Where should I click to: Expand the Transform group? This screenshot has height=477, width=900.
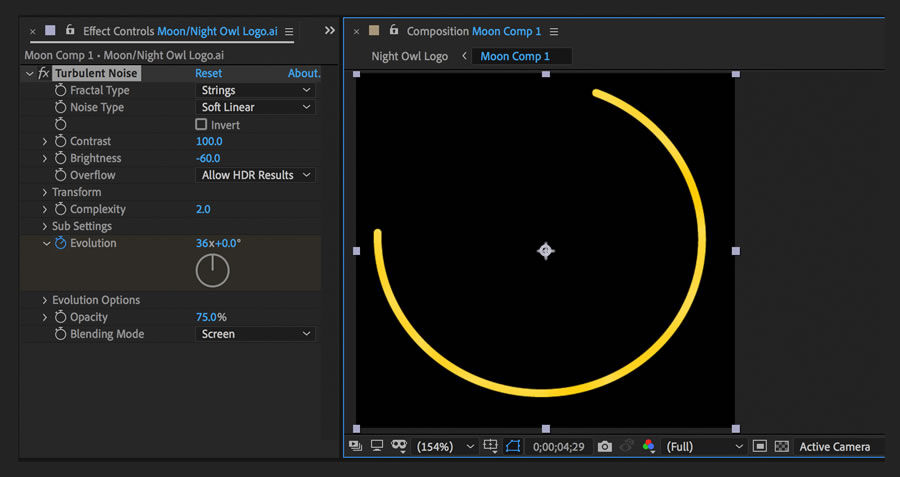click(x=45, y=192)
